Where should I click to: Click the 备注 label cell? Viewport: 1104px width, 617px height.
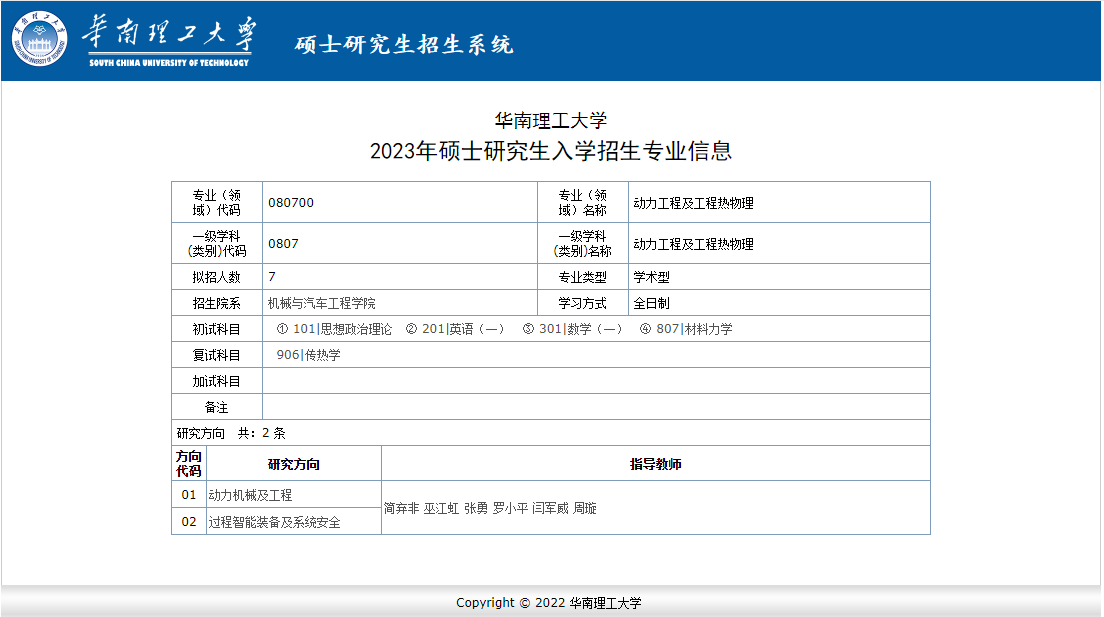click(x=217, y=407)
